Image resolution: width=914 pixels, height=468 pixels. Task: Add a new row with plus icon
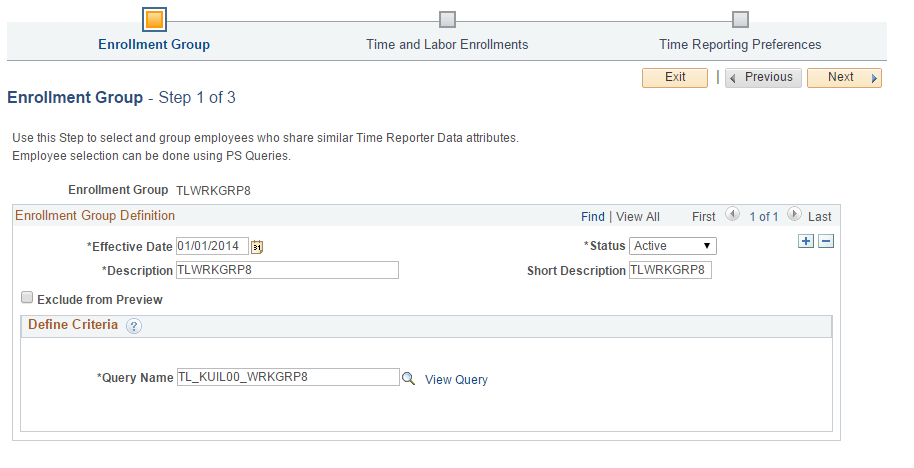point(806,241)
